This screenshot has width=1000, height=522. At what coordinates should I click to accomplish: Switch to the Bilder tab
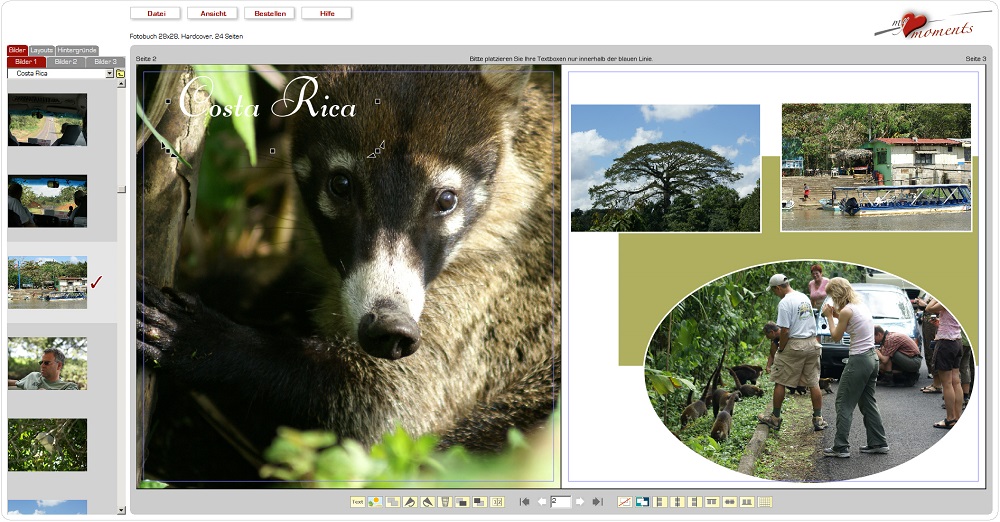17,50
